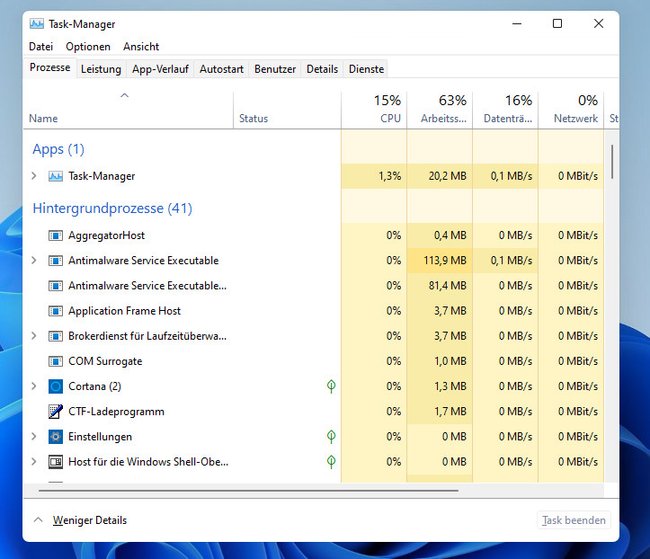
Task: Click the COM Surrogate process icon
Action: click(x=56, y=361)
